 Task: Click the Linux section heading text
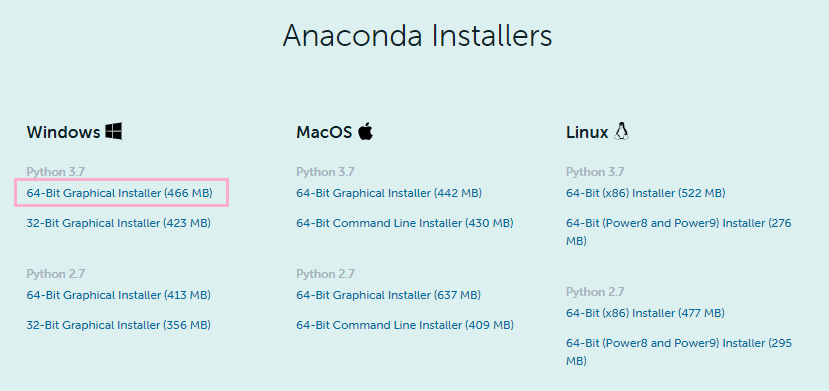click(587, 132)
